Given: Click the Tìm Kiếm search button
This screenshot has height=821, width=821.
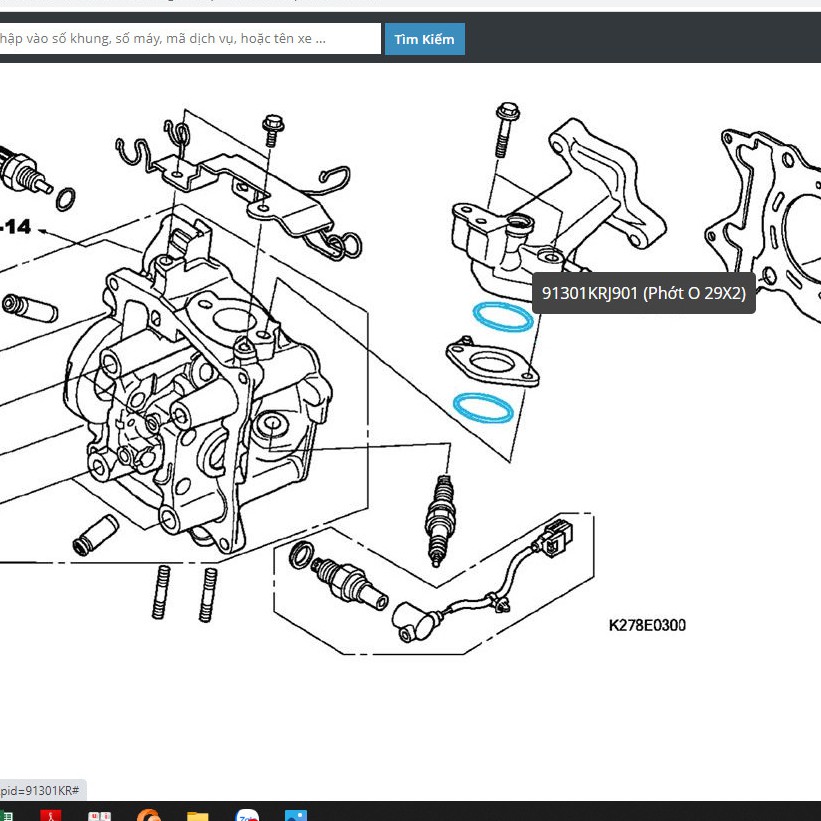Looking at the screenshot, I should (424, 39).
